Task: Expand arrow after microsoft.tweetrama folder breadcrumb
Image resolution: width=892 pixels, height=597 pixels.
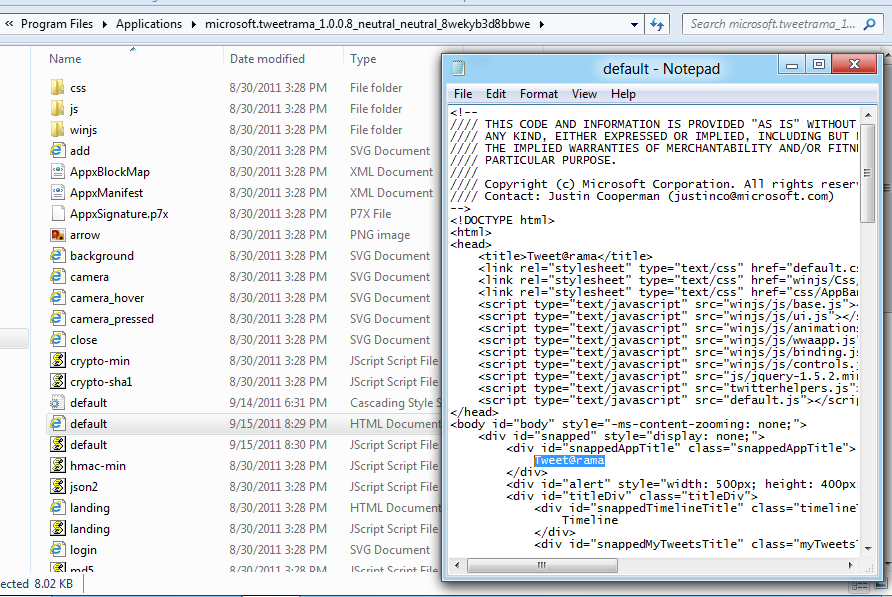Action: click(x=542, y=24)
